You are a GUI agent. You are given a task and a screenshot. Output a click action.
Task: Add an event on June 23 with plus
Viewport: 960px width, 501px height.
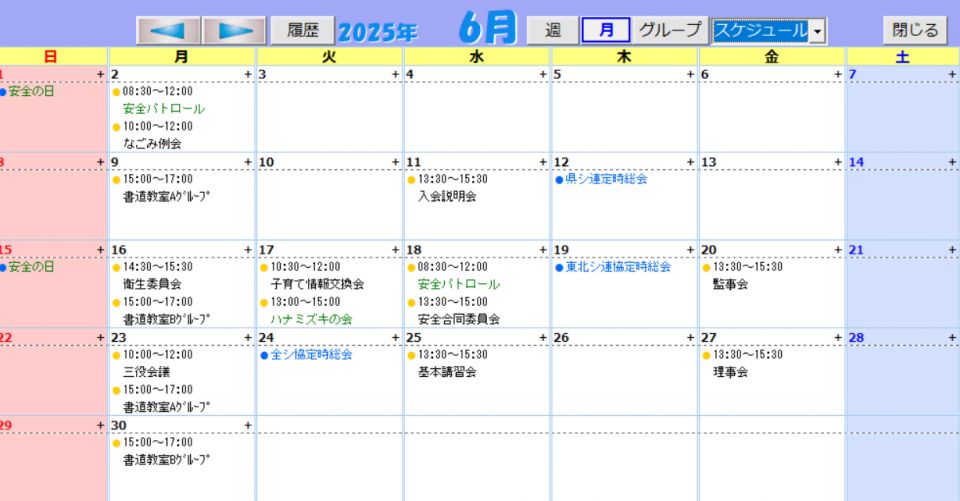tap(248, 337)
